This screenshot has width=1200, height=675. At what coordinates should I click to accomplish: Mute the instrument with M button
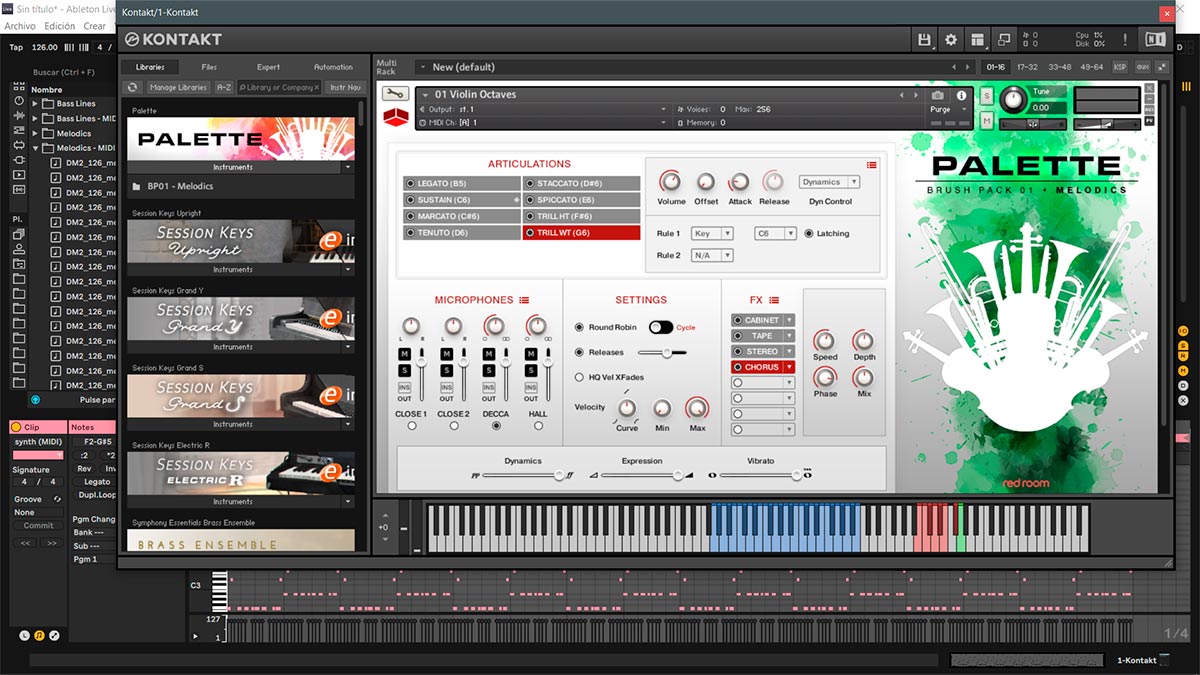point(987,120)
